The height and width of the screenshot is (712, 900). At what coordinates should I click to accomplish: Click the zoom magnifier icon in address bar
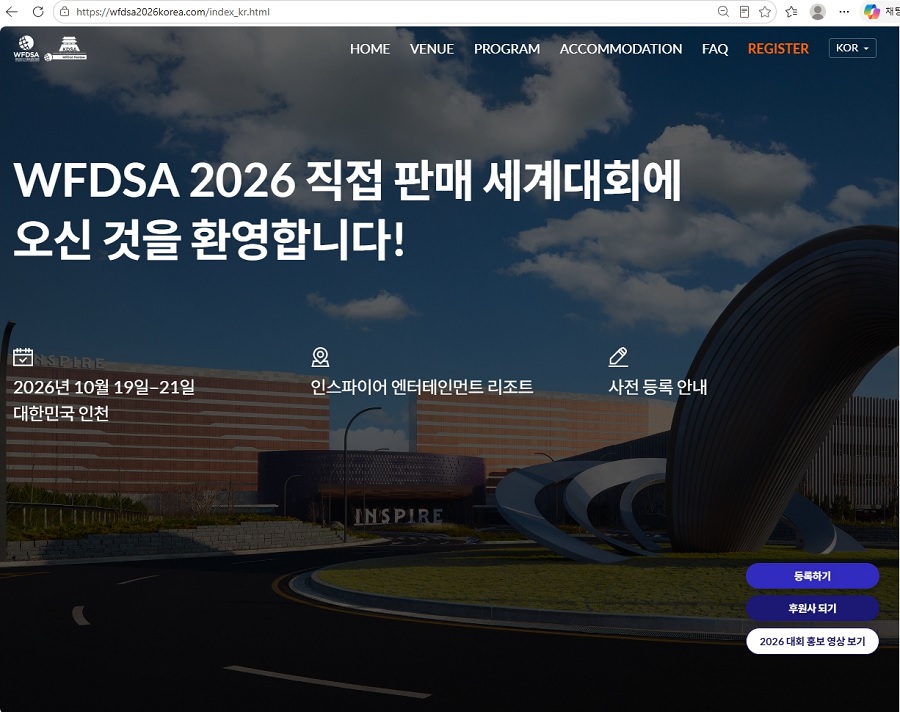723,11
